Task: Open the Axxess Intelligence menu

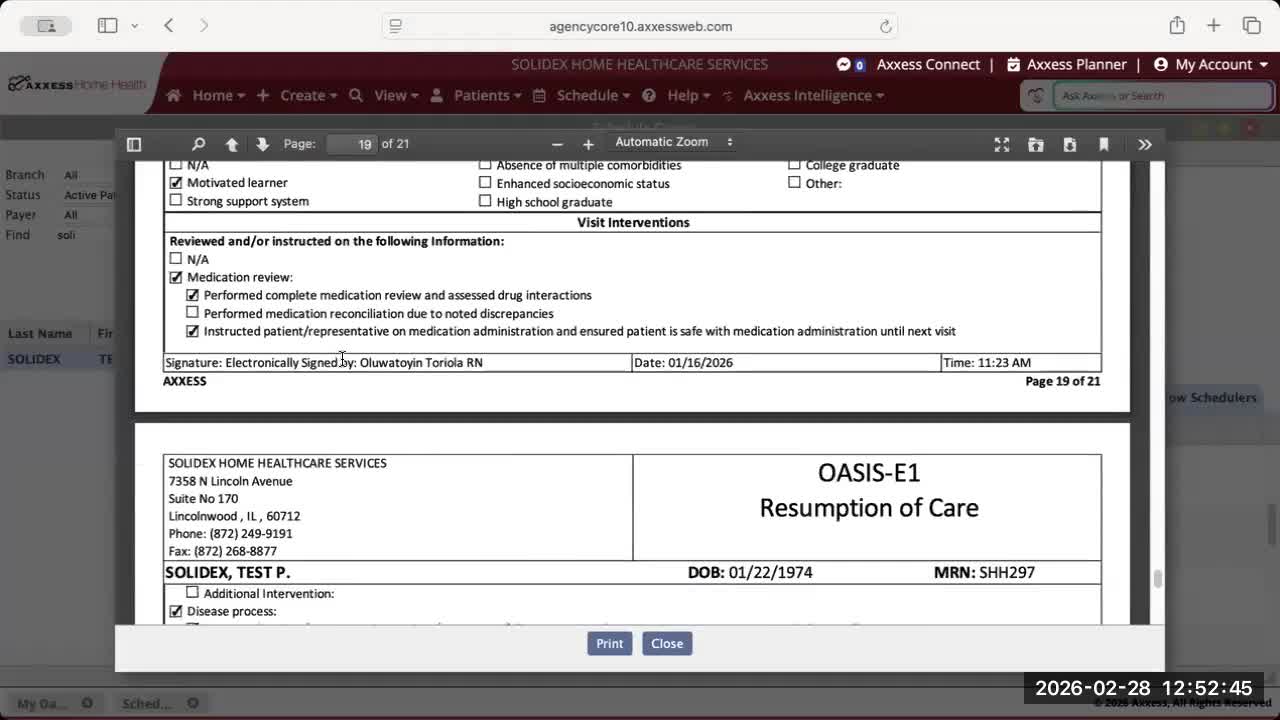Action: point(812,95)
